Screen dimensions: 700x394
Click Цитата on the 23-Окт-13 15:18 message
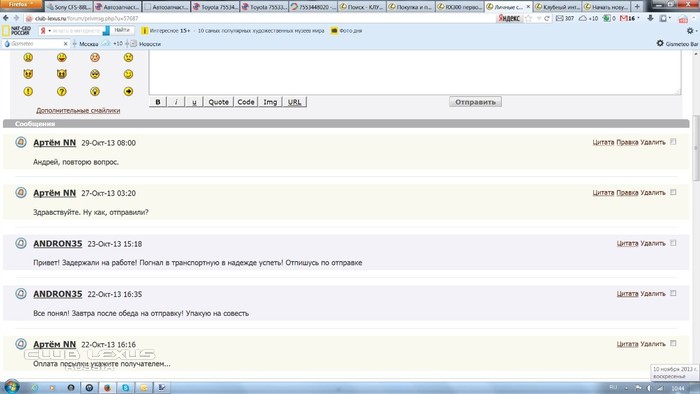(627, 243)
